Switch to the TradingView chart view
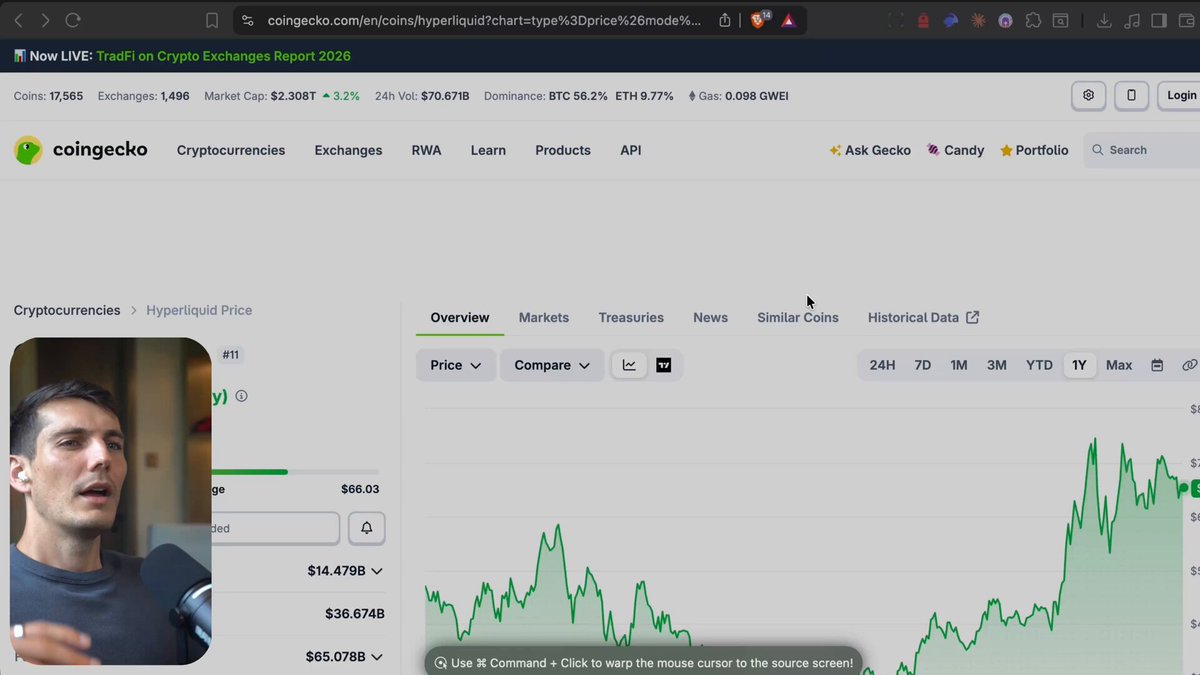The width and height of the screenshot is (1200, 675). (664, 365)
